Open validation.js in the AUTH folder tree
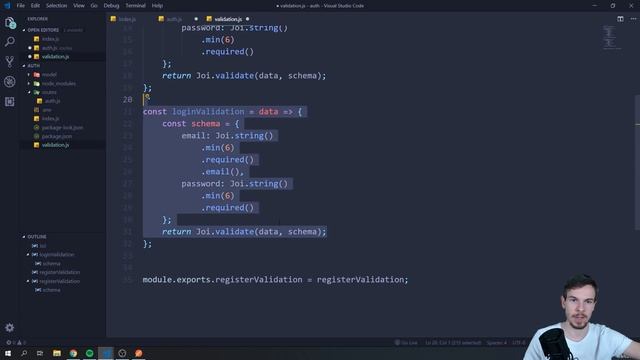640x360 pixels. [55, 145]
